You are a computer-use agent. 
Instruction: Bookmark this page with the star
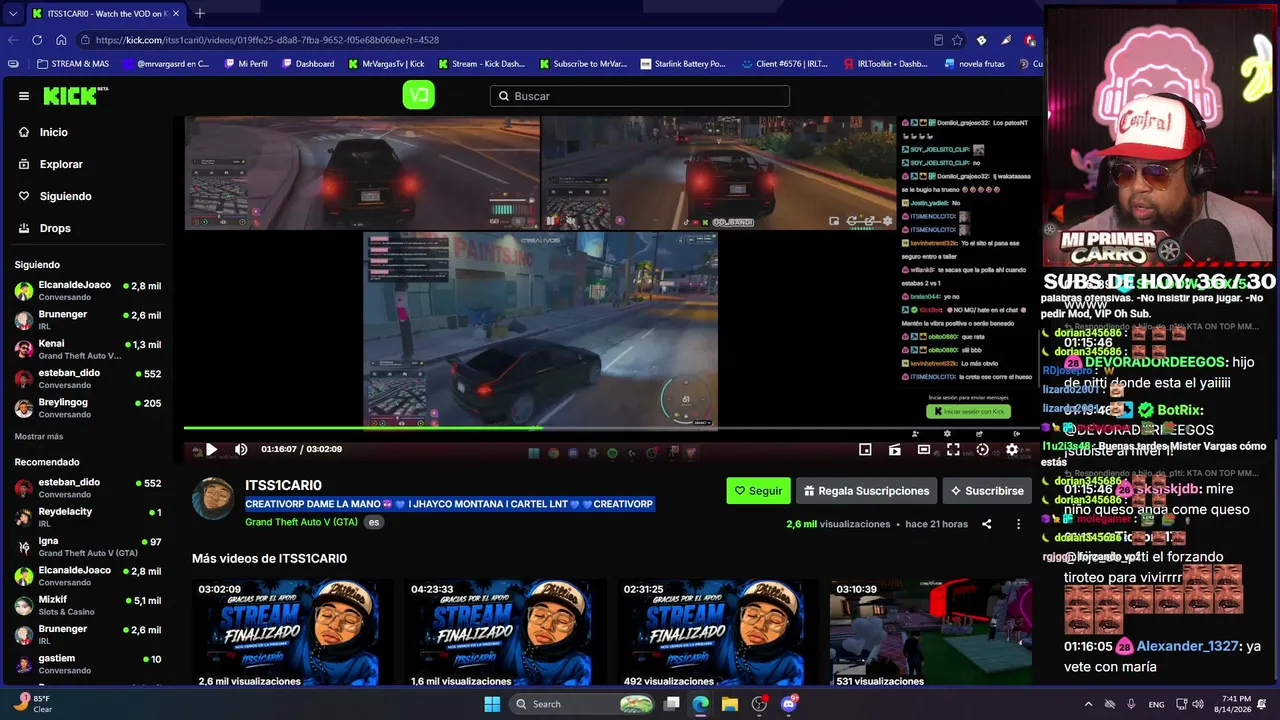tap(957, 40)
